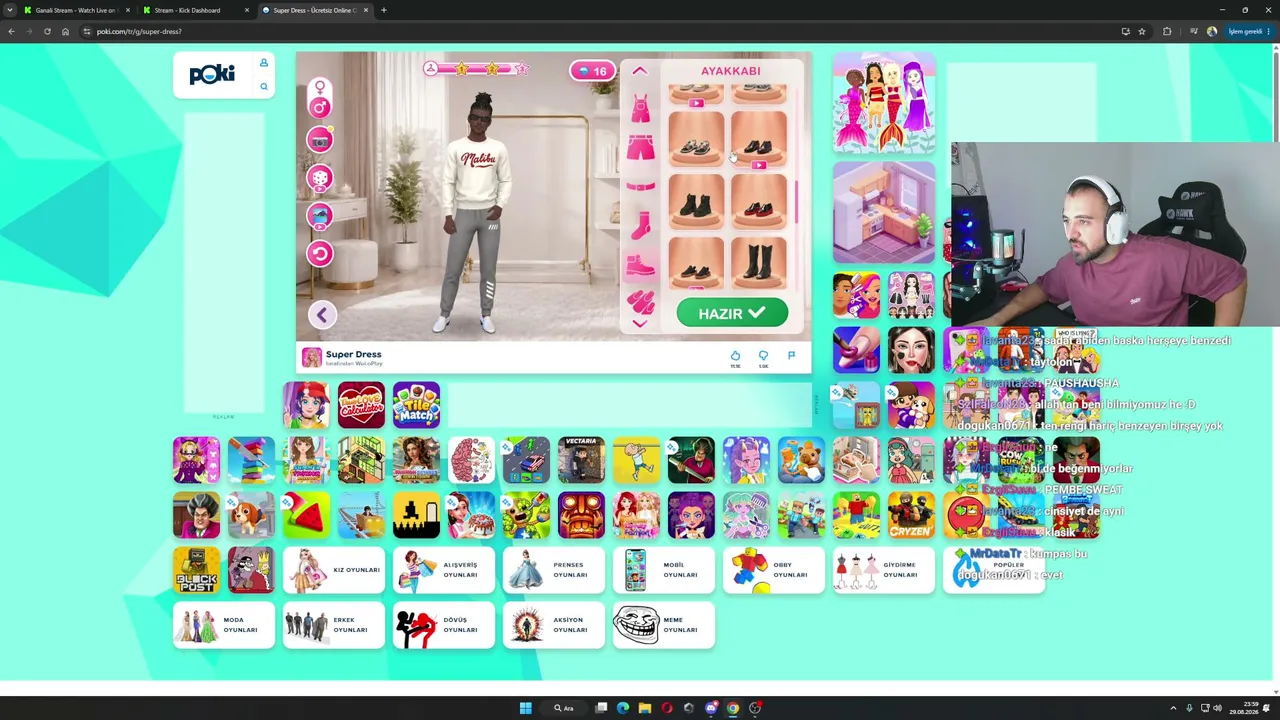Tap the random dice outfit button
The width and height of the screenshot is (1280, 720).
click(x=320, y=179)
